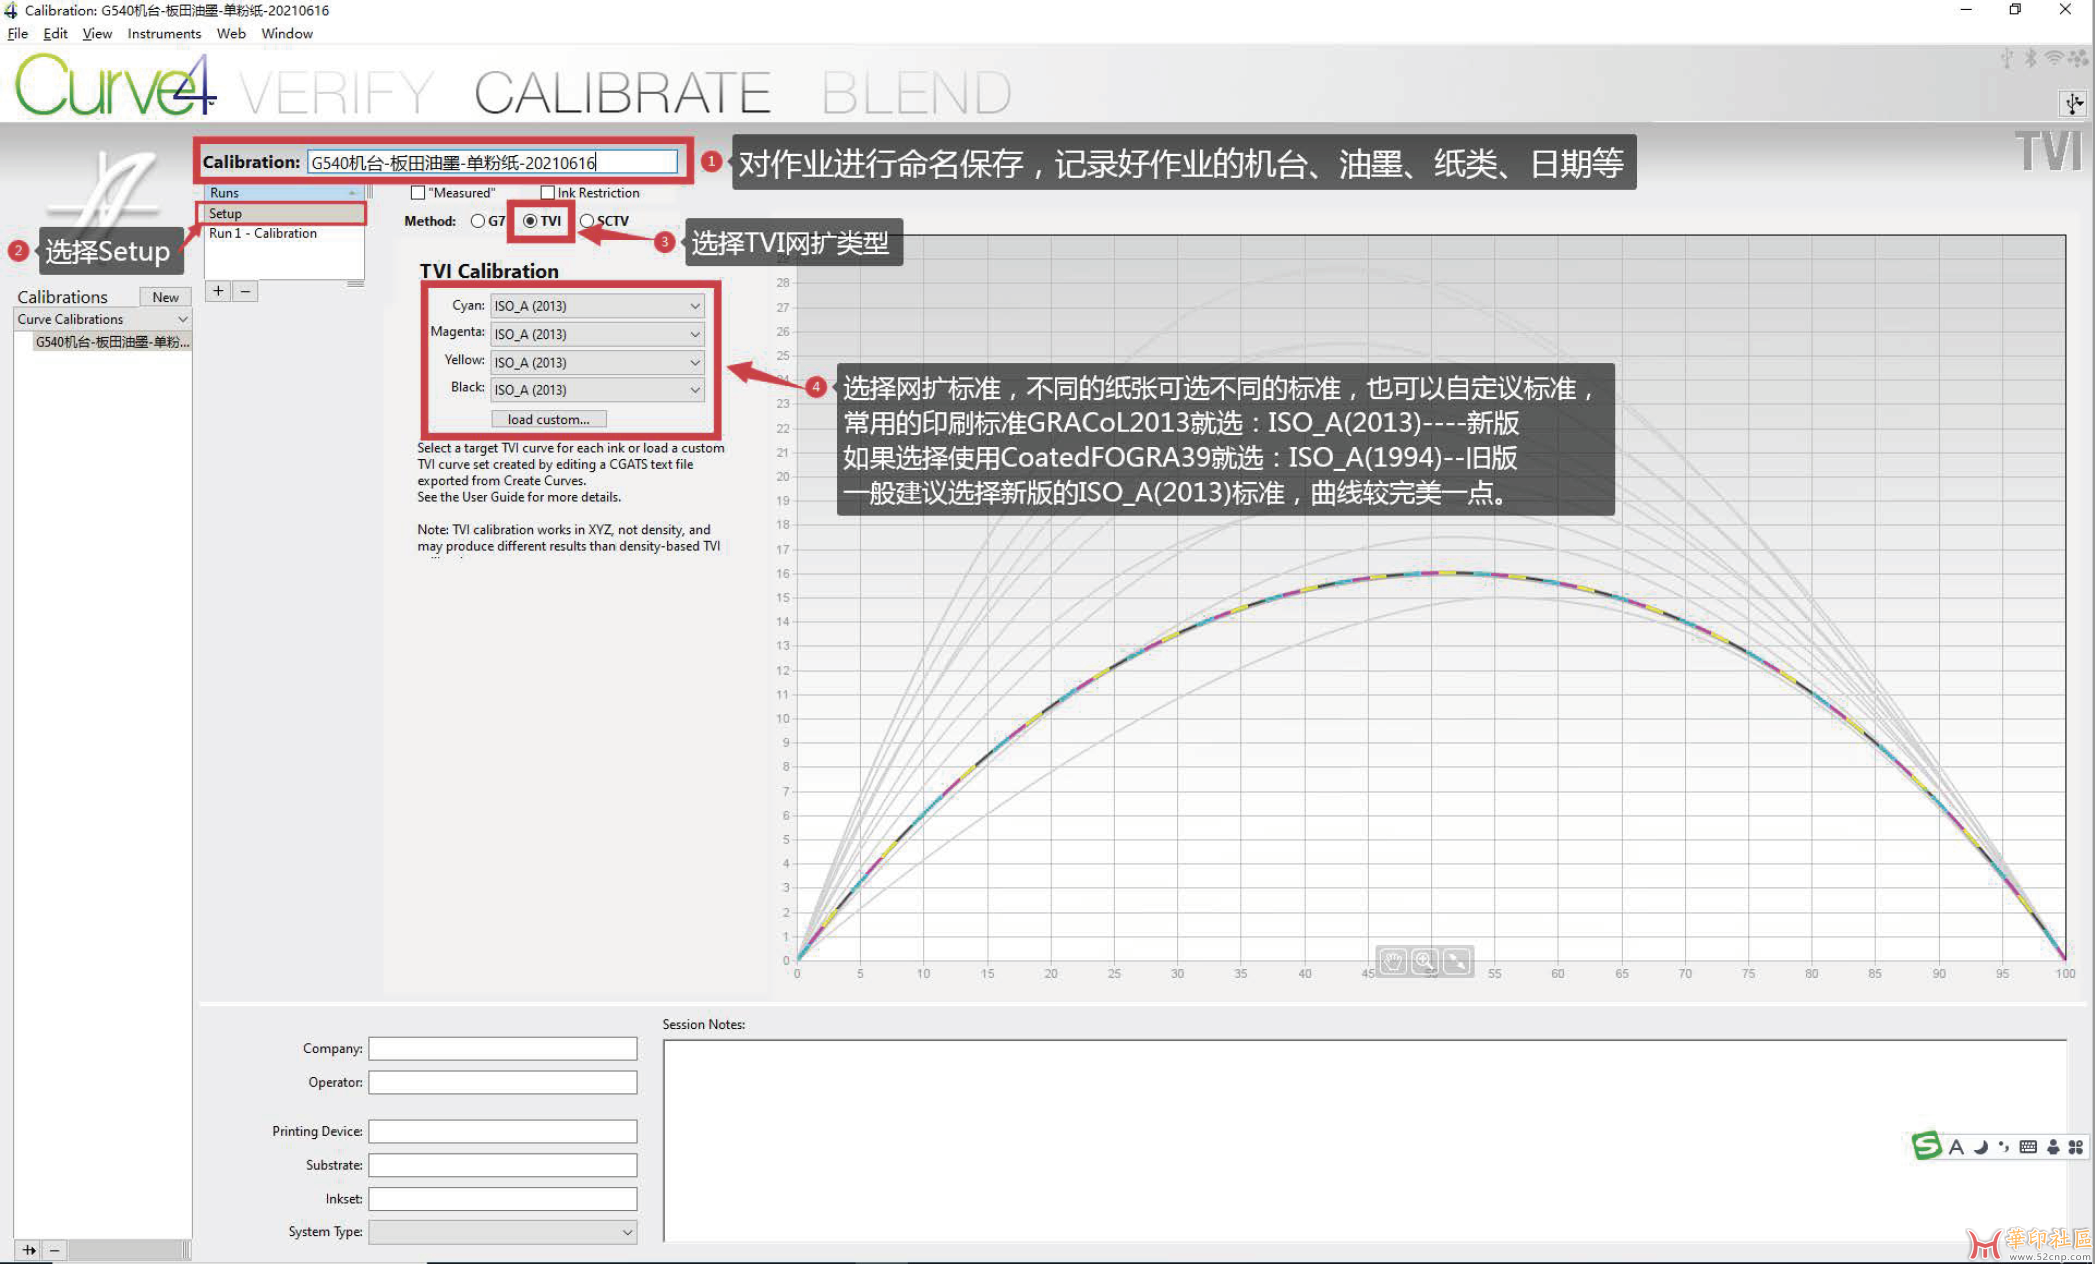Open the View menu
Viewport: 2095px width, 1264px height.
tap(97, 33)
